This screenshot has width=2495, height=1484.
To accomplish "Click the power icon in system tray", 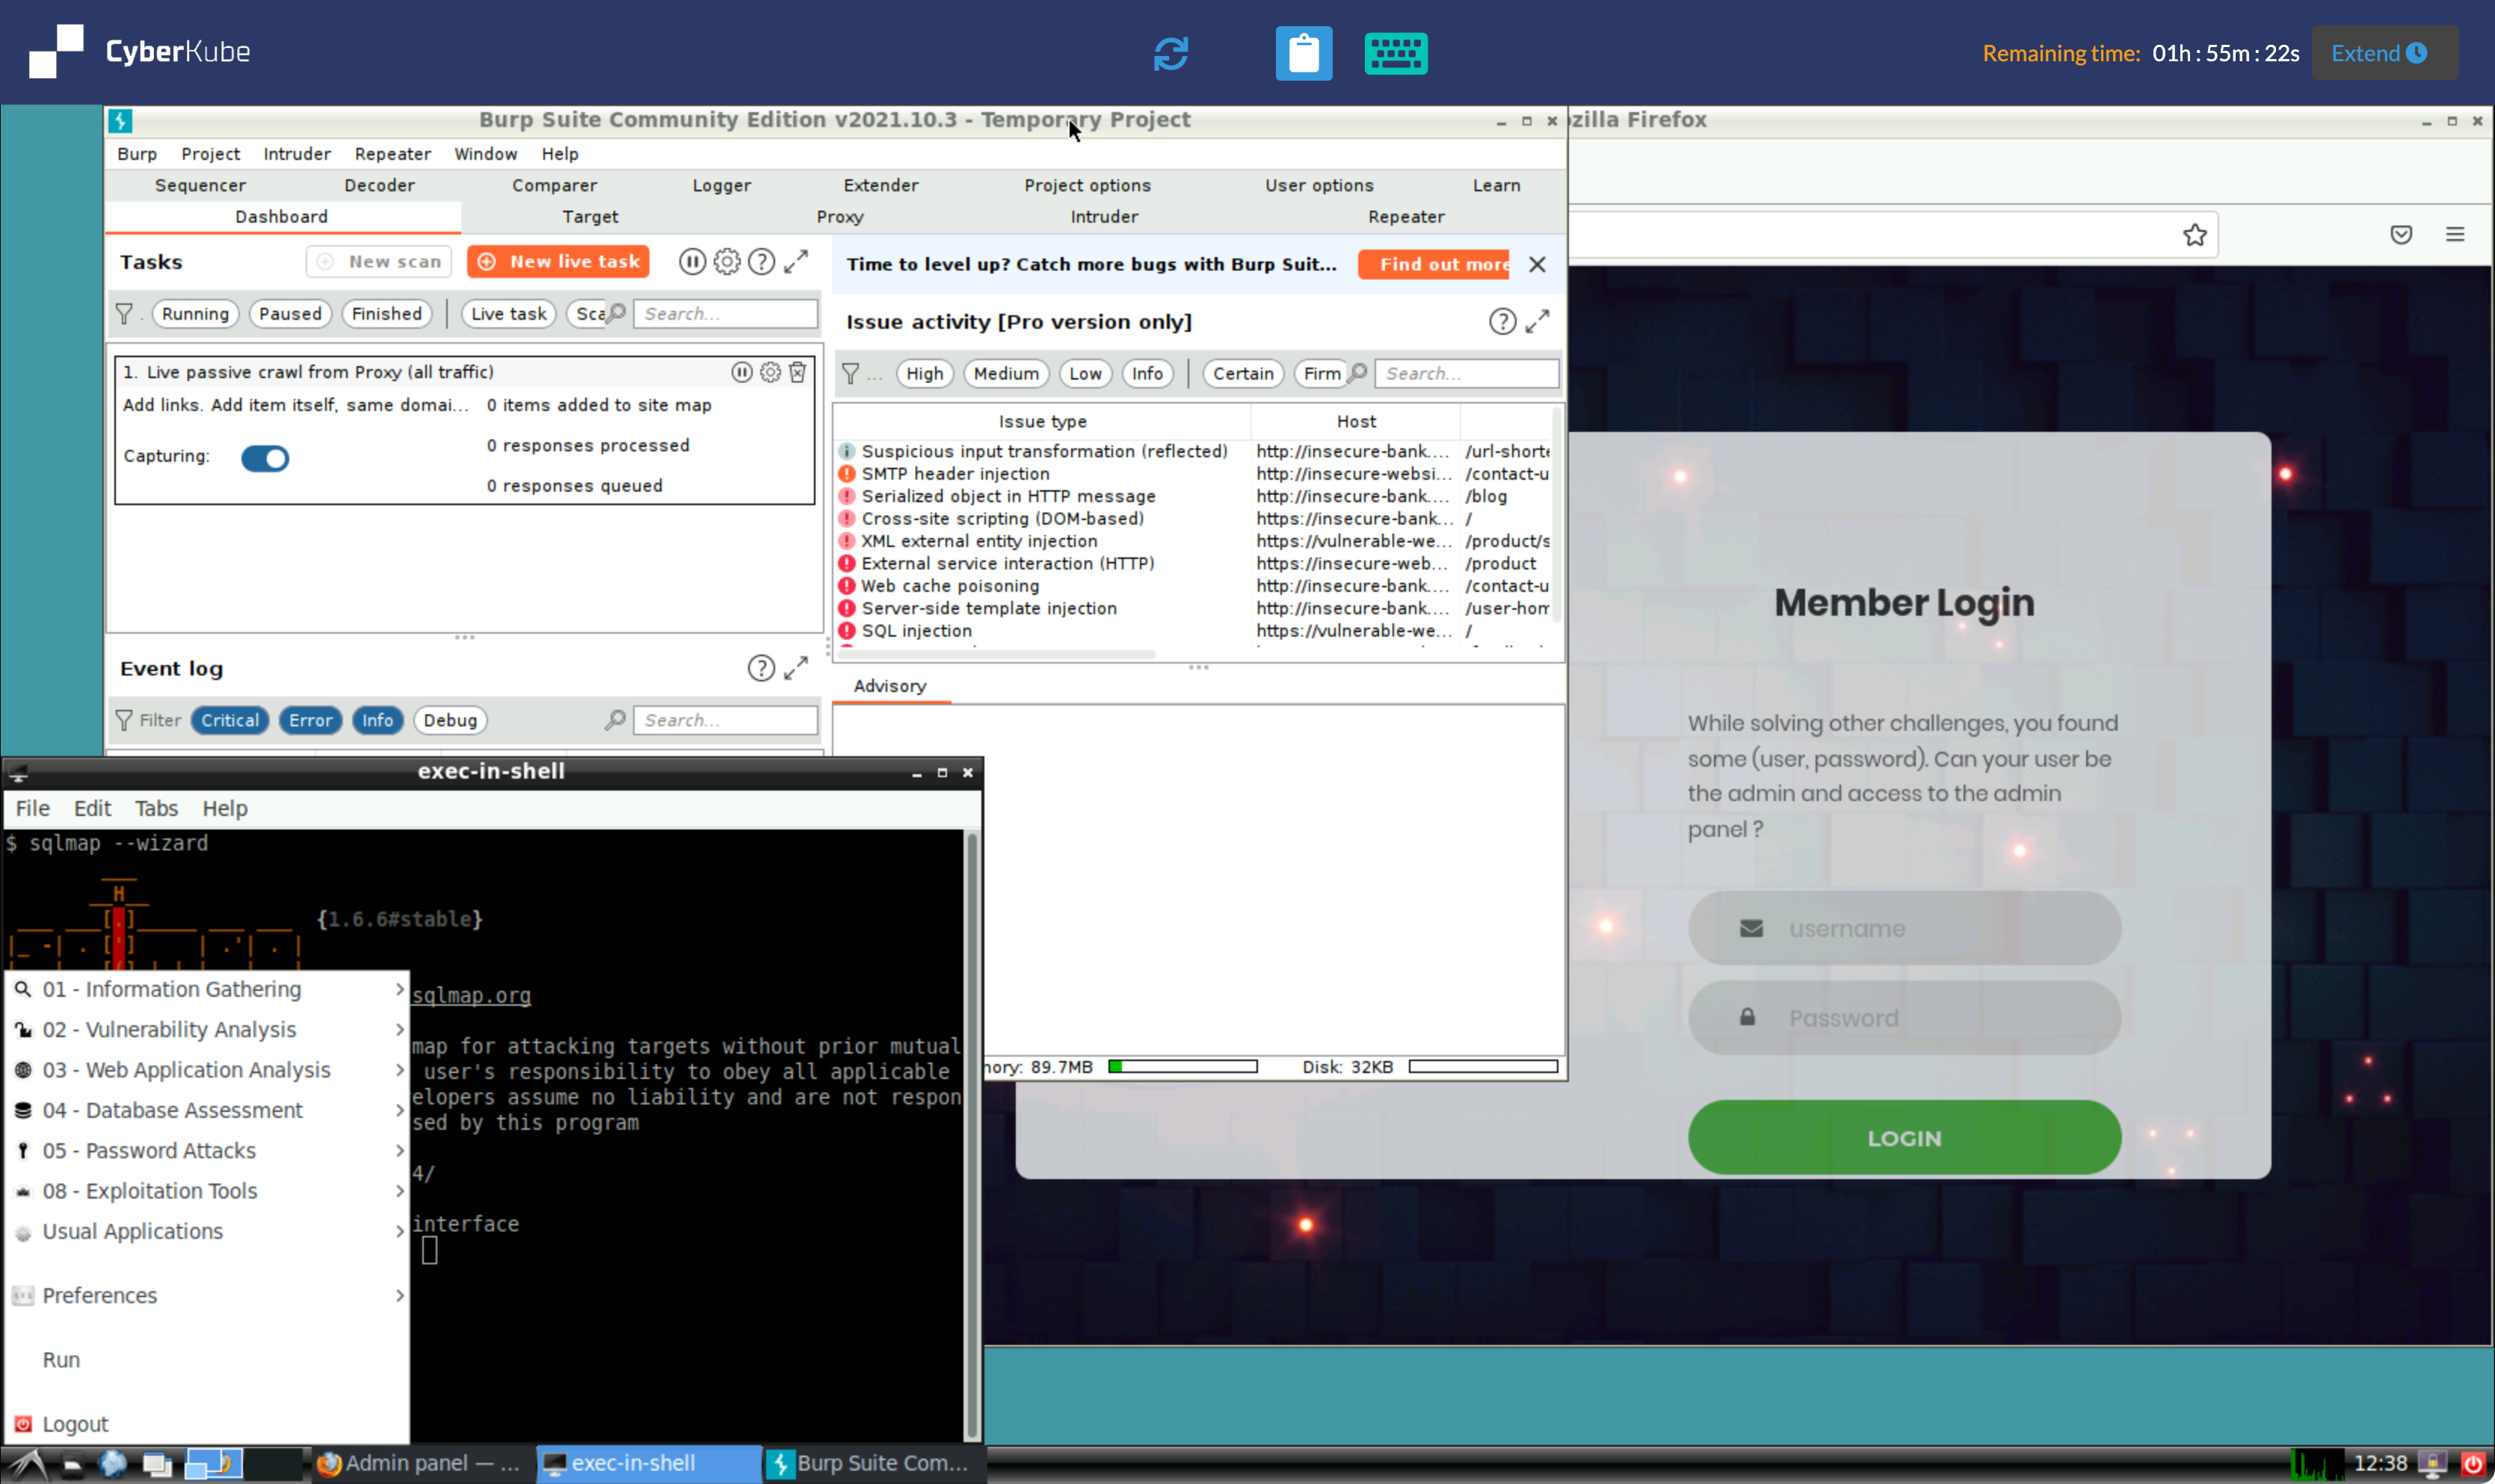I will point(2472,1464).
